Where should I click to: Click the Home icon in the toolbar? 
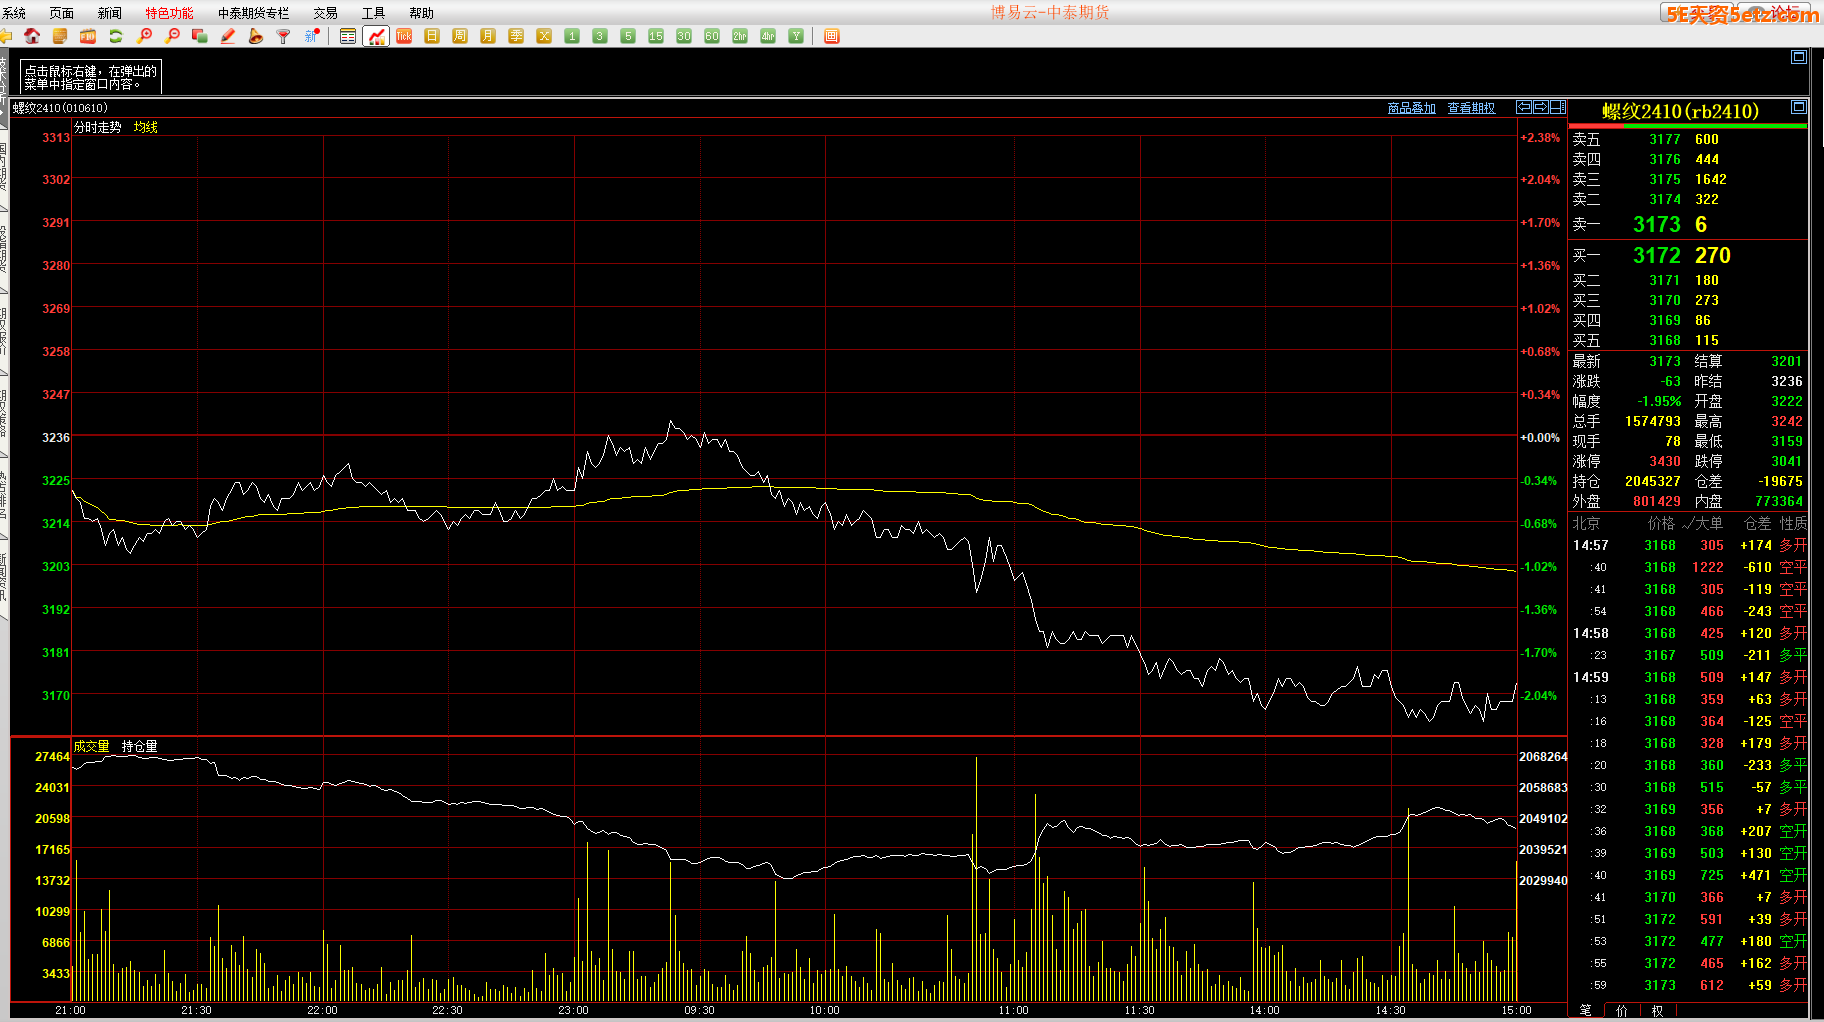32,36
